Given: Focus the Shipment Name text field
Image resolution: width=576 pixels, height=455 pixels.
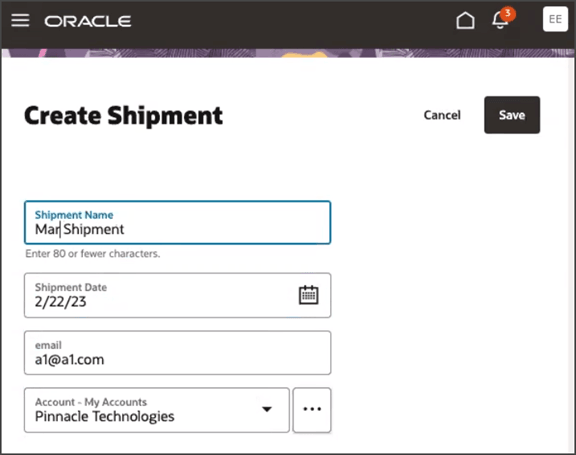Looking at the screenshot, I should coord(177,223).
